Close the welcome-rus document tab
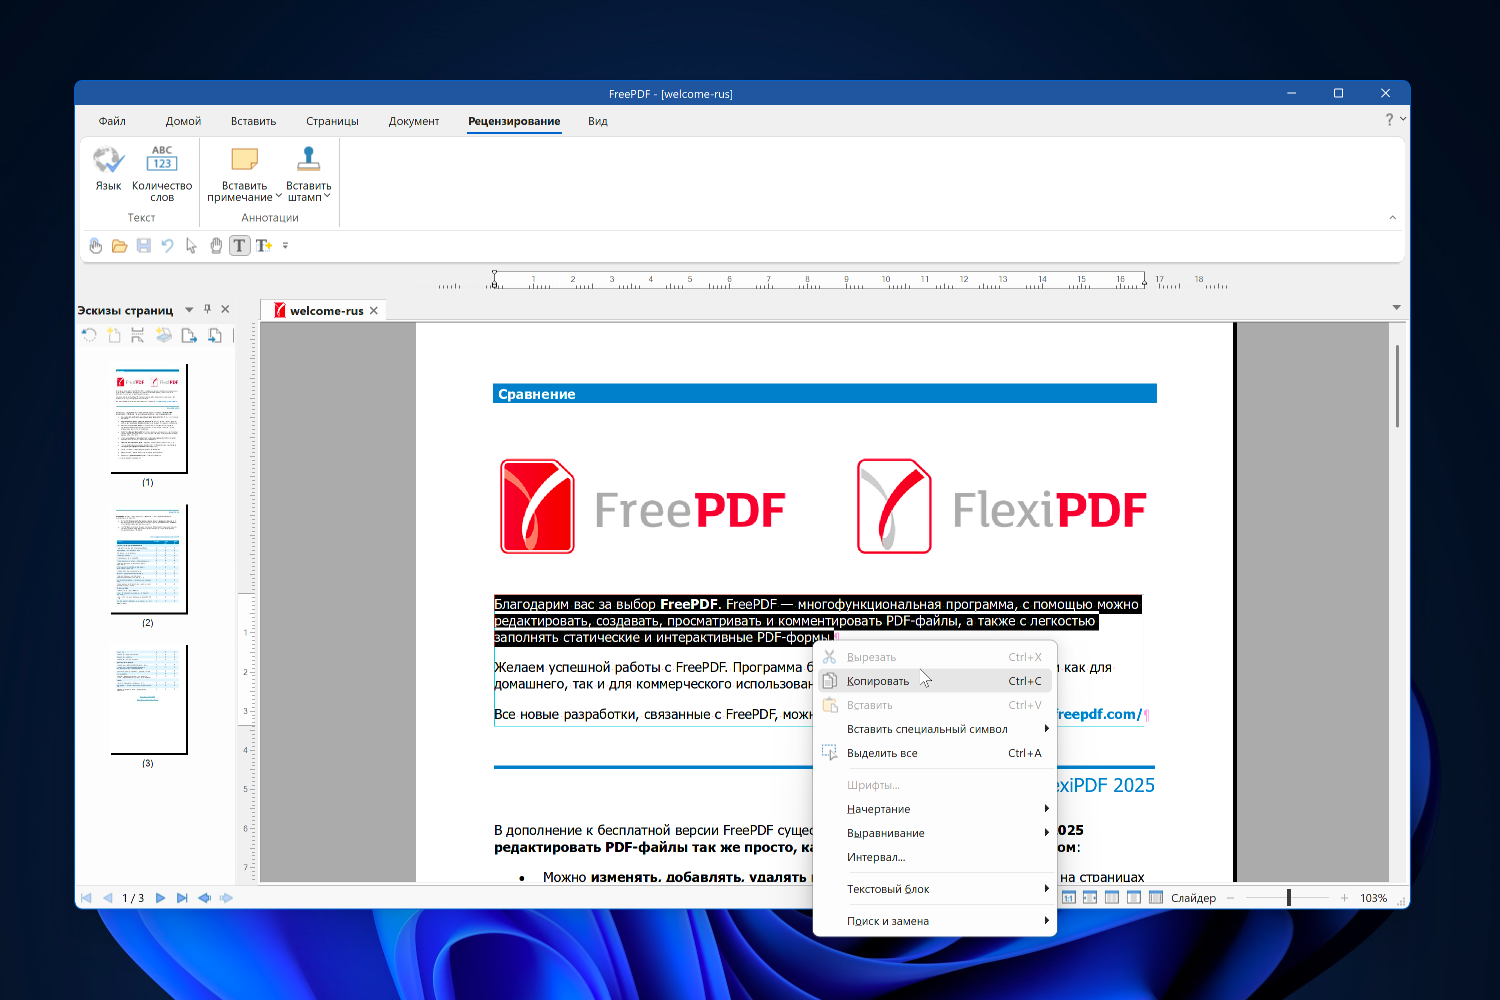This screenshot has width=1500, height=1000. [x=374, y=311]
